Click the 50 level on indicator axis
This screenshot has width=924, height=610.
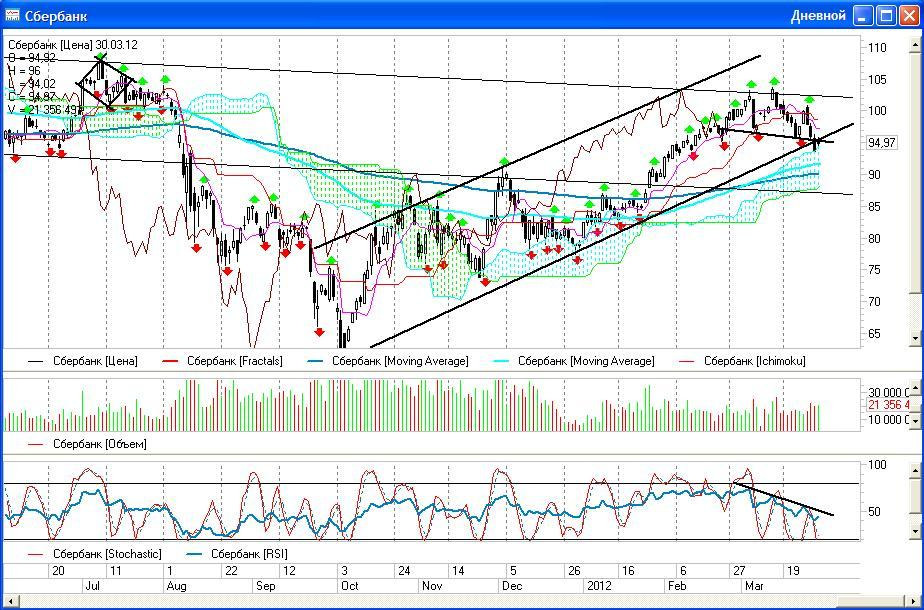coord(876,512)
